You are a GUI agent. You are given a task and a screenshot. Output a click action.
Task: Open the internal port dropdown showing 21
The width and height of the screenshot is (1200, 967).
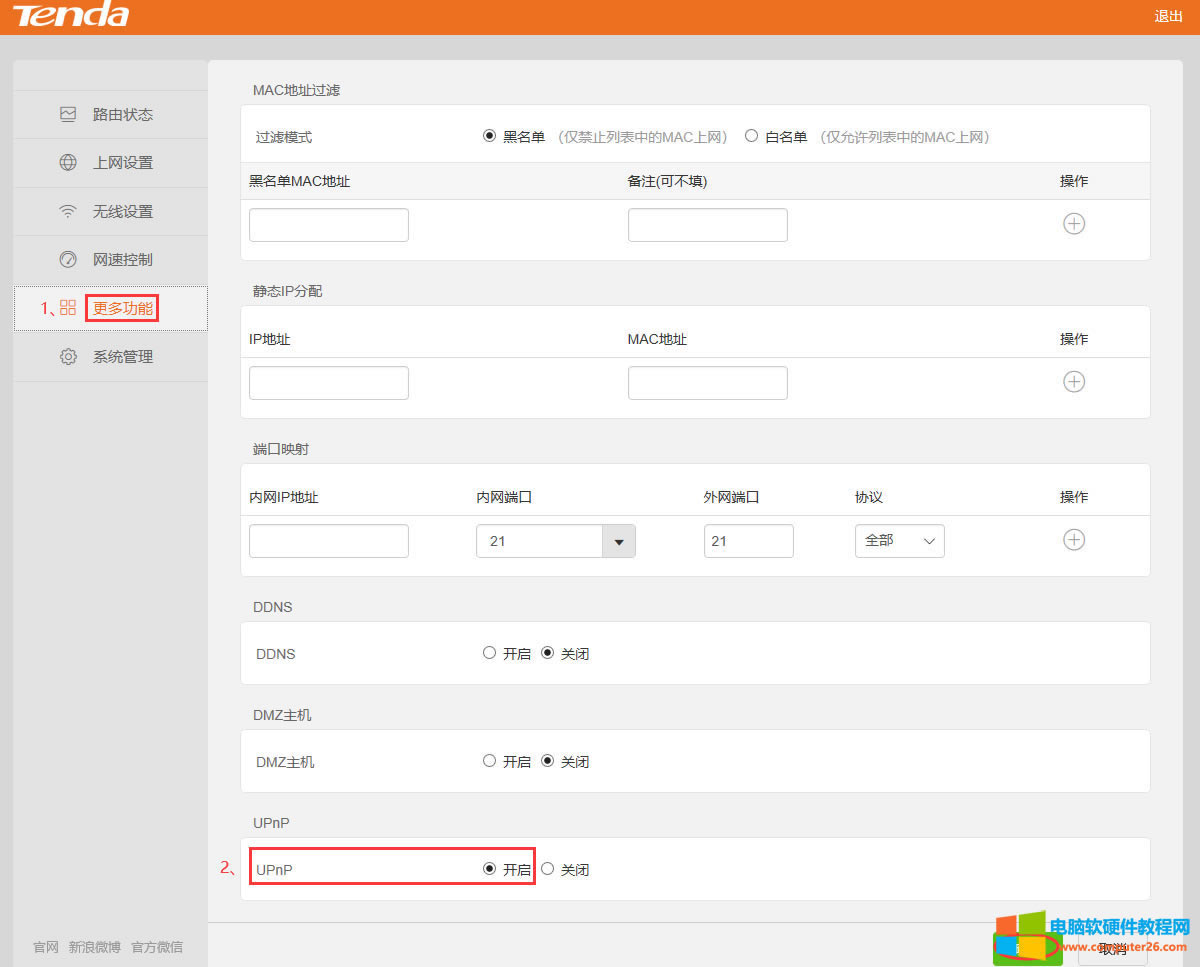point(619,540)
